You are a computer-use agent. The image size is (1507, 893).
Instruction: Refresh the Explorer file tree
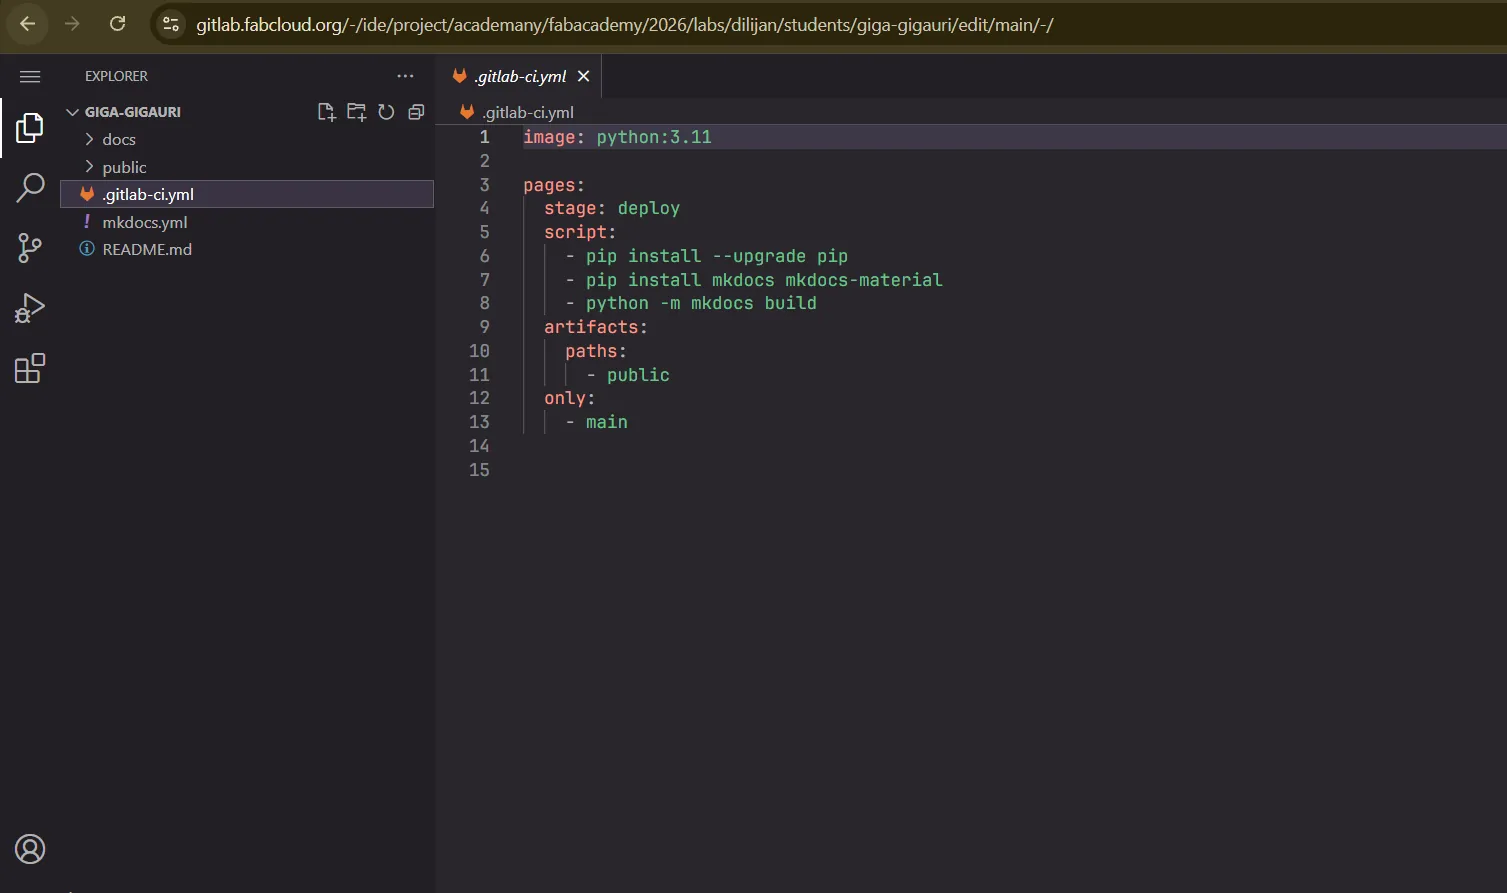[386, 112]
